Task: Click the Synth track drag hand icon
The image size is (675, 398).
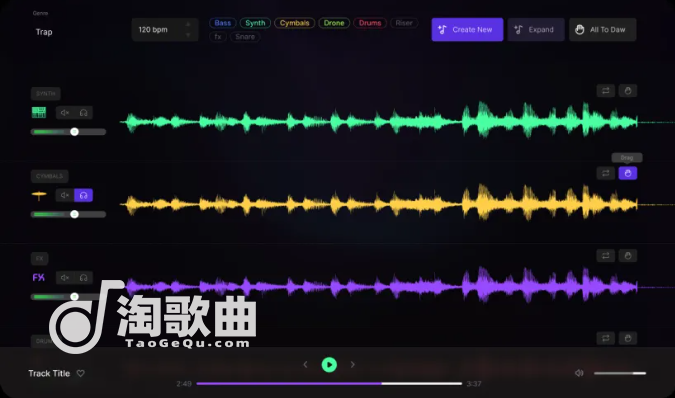Action: (x=628, y=91)
